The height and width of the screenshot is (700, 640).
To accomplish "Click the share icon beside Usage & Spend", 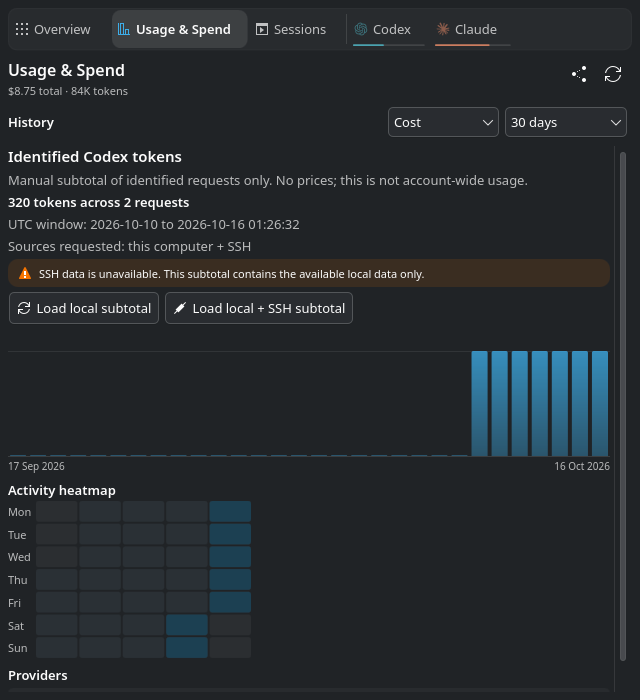I will [x=579, y=74].
